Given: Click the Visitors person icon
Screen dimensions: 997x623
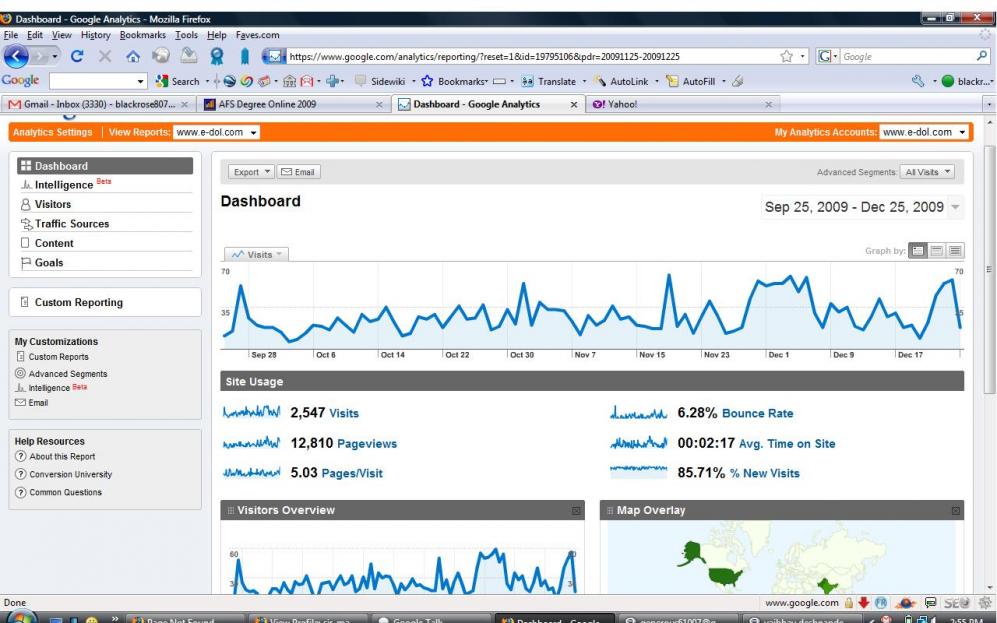Looking at the screenshot, I should pos(25,205).
